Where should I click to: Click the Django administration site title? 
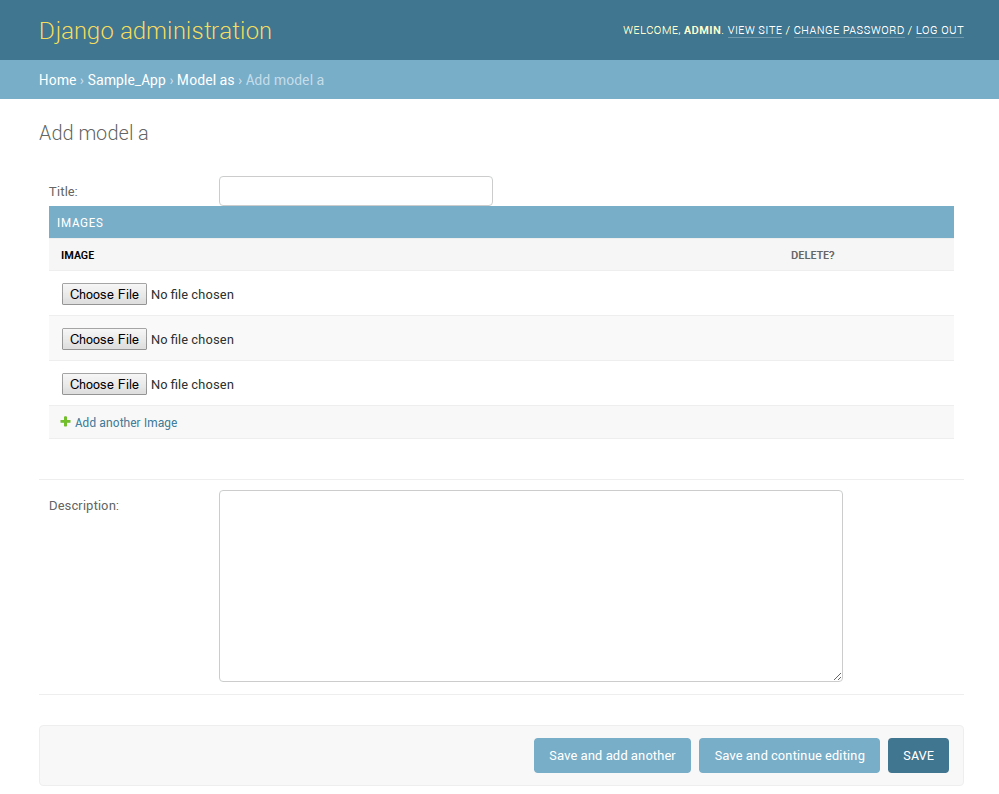(155, 31)
